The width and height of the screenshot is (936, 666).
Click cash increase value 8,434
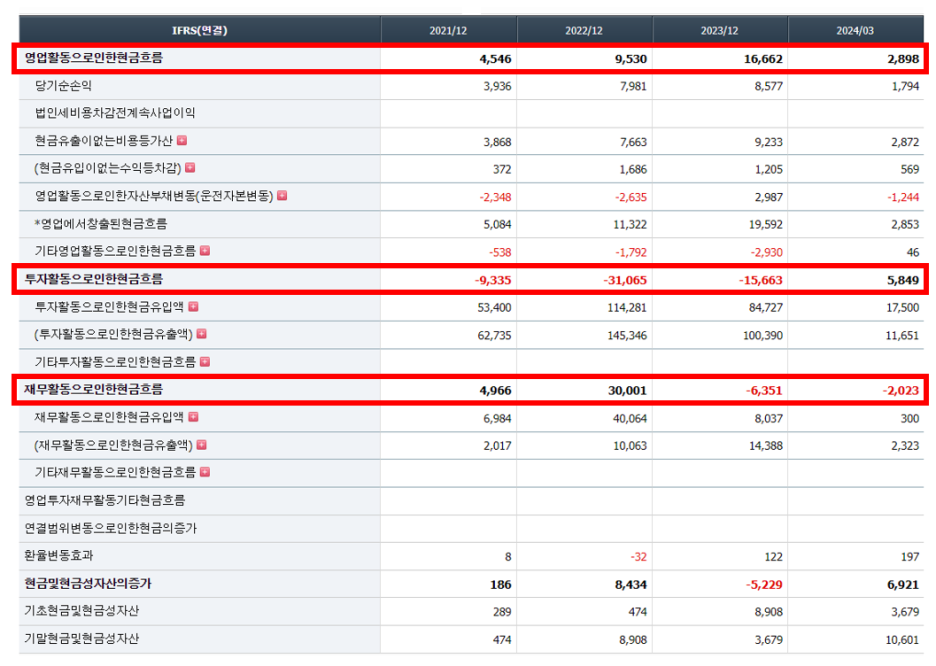631,585
